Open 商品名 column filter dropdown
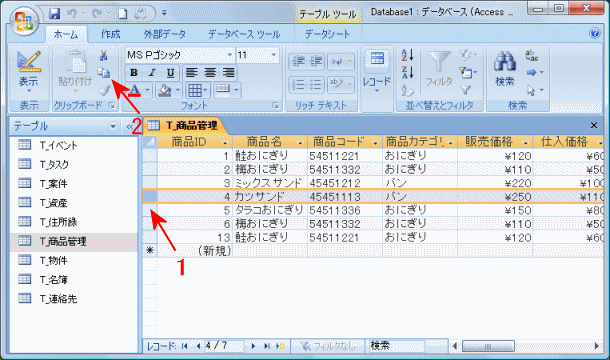Image resolution: width=610 pixels, height=360 pixels. (x=300, y=143)
